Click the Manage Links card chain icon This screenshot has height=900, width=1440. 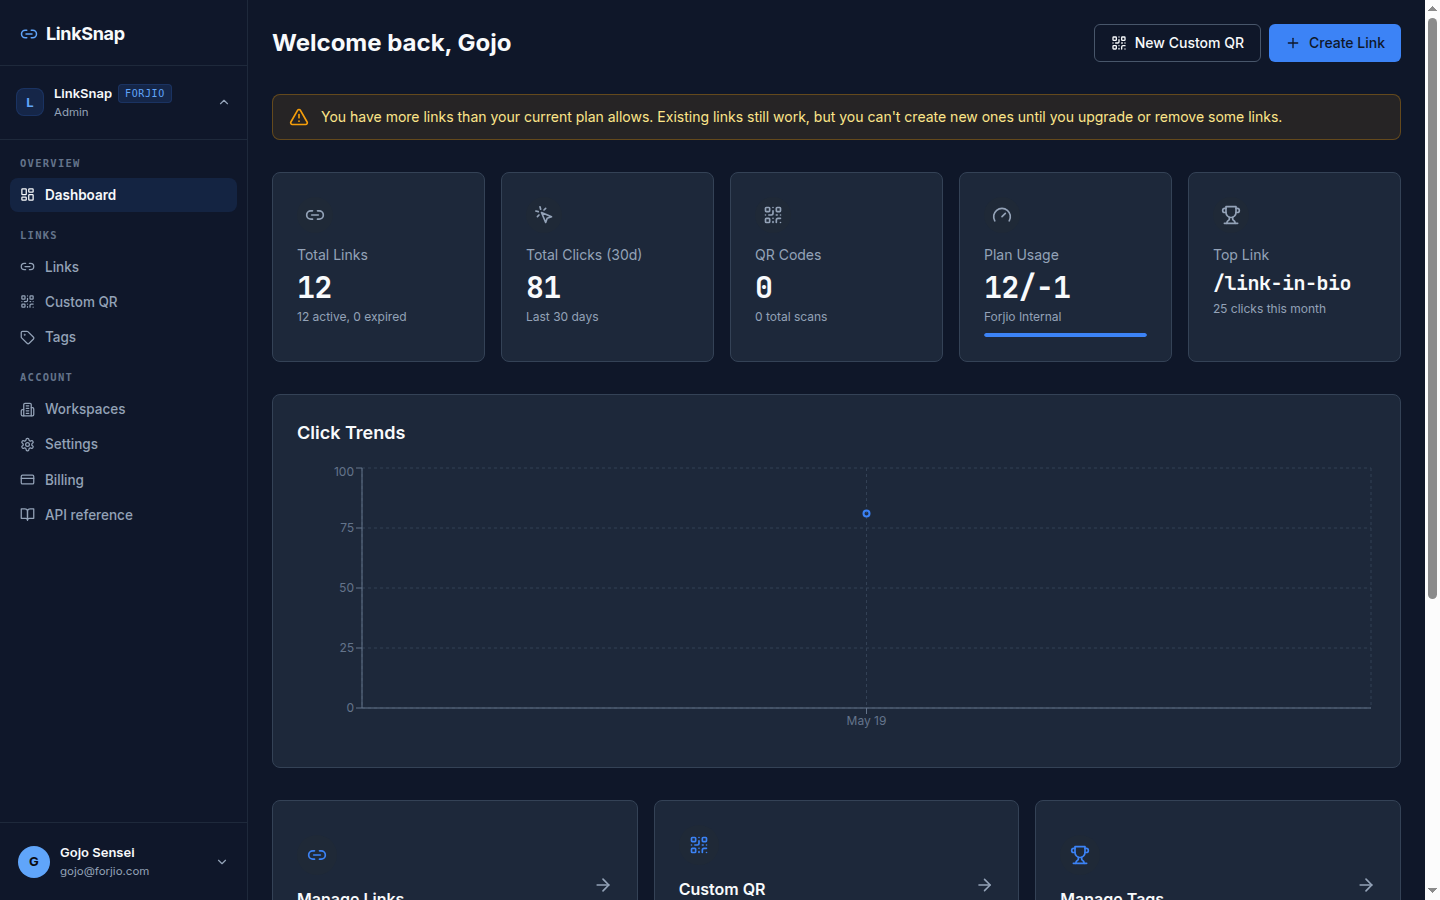tap(317, 855)
